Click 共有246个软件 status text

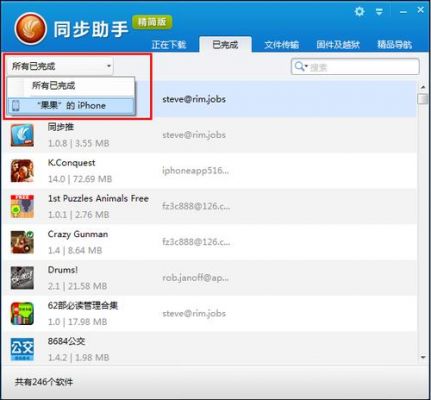(44, 382)
